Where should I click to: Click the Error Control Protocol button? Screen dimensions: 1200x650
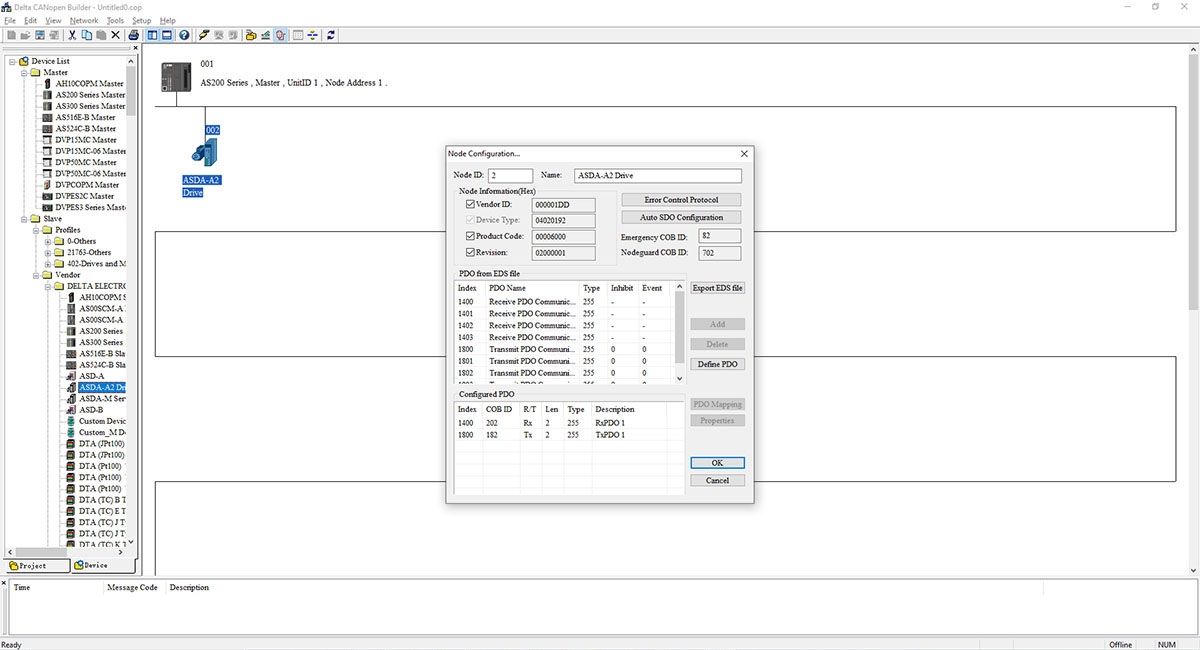tap(681, 200)
